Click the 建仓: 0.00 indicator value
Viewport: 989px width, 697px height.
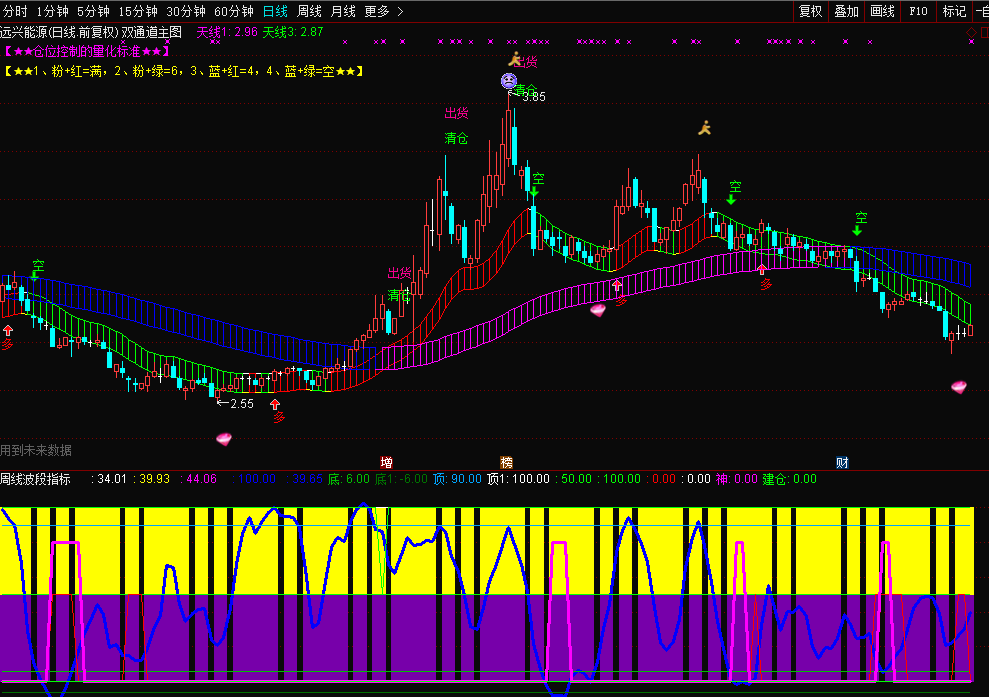tap(790, 479)
